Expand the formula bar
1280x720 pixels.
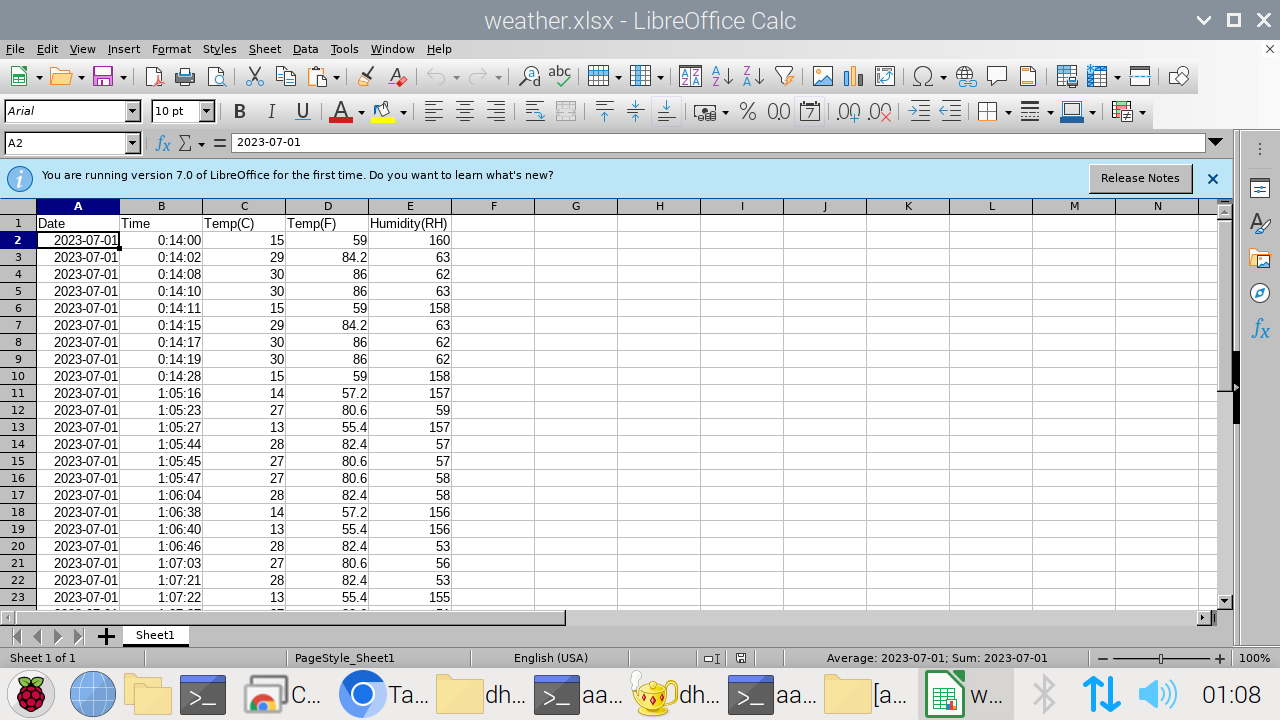coord(1216,143)
